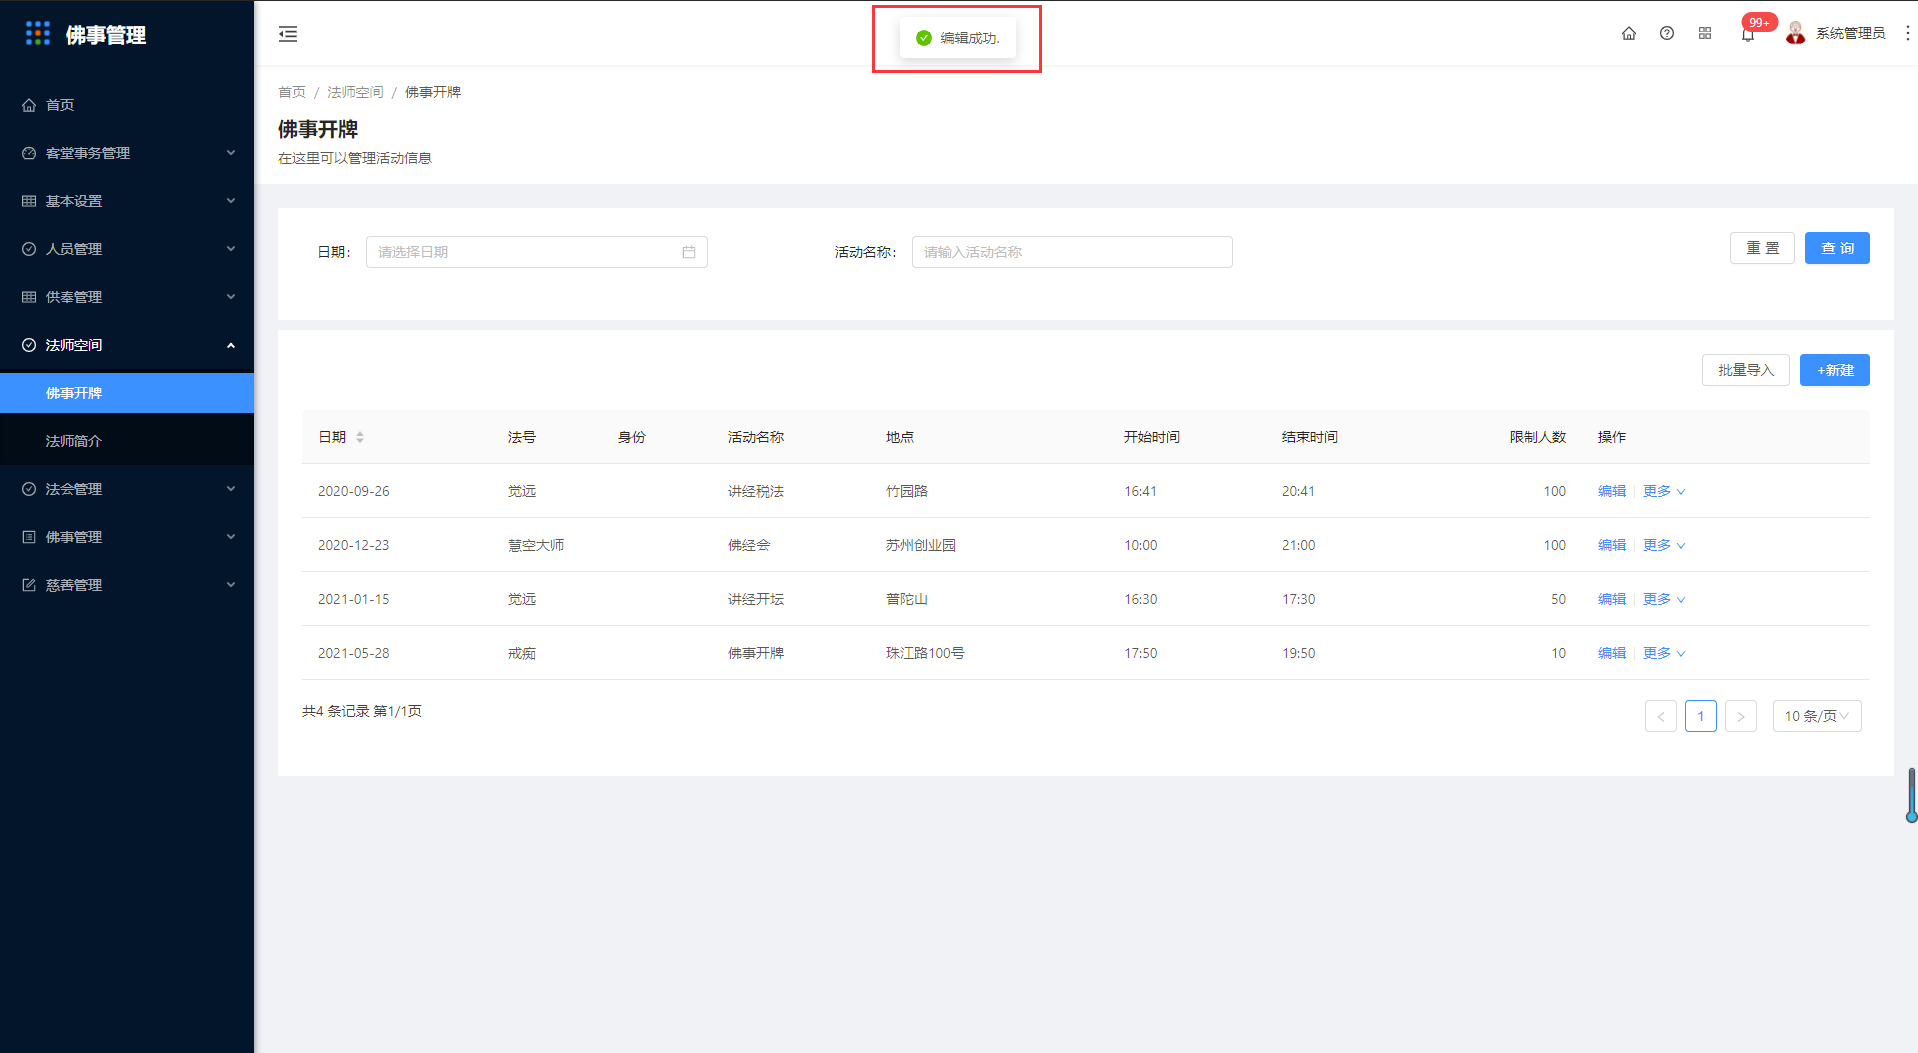Select page 1 in pagination
1918x1053 pixels.
[x=1701, y=716]
